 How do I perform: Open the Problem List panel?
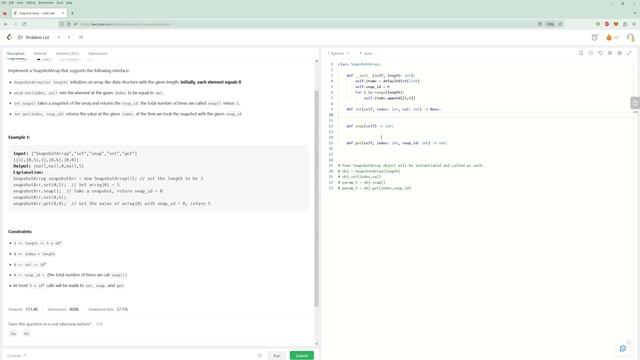[33, 37]
